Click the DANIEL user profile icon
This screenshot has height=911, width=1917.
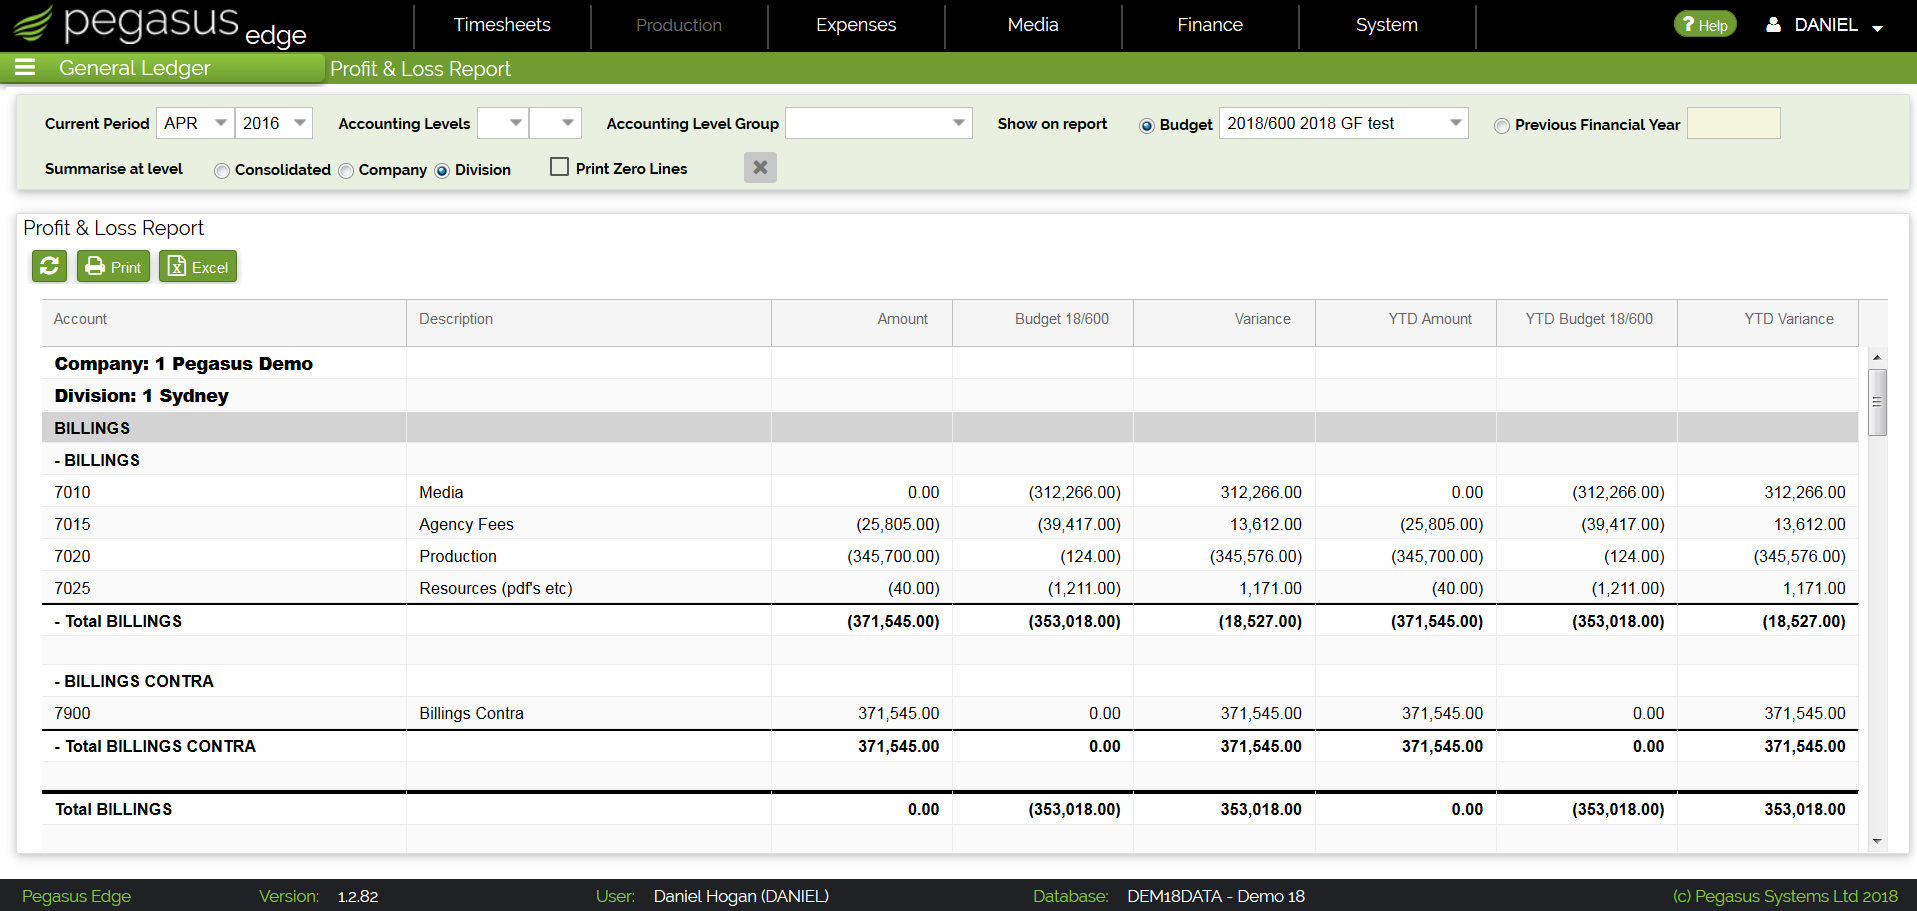[1773, 25]
